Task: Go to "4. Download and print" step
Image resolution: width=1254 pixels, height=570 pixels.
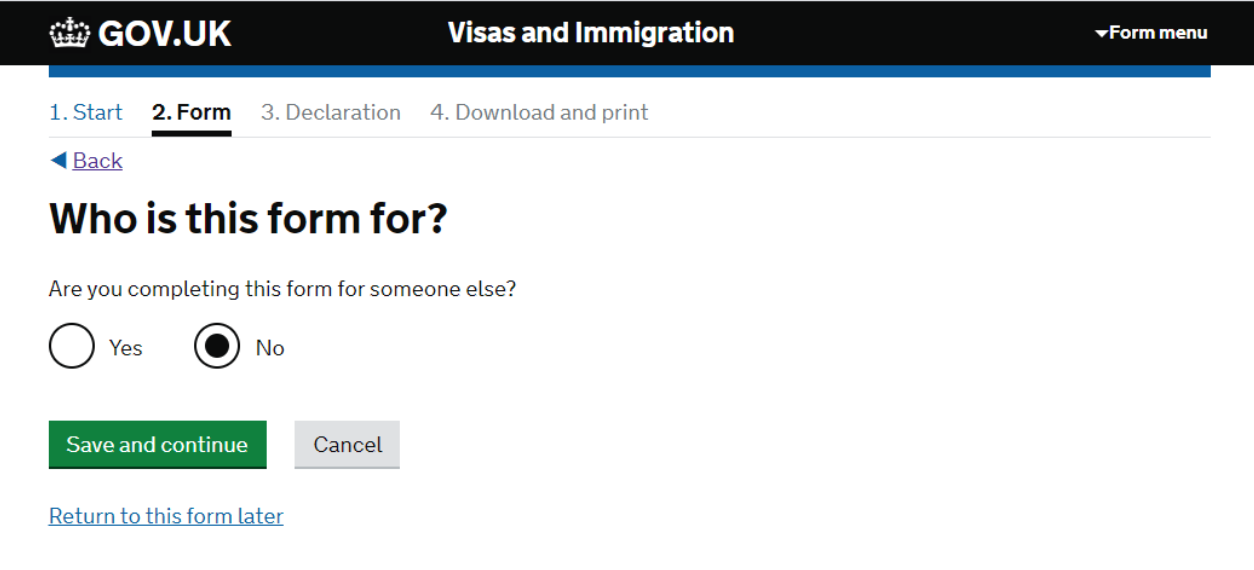Action: point(539,112)
